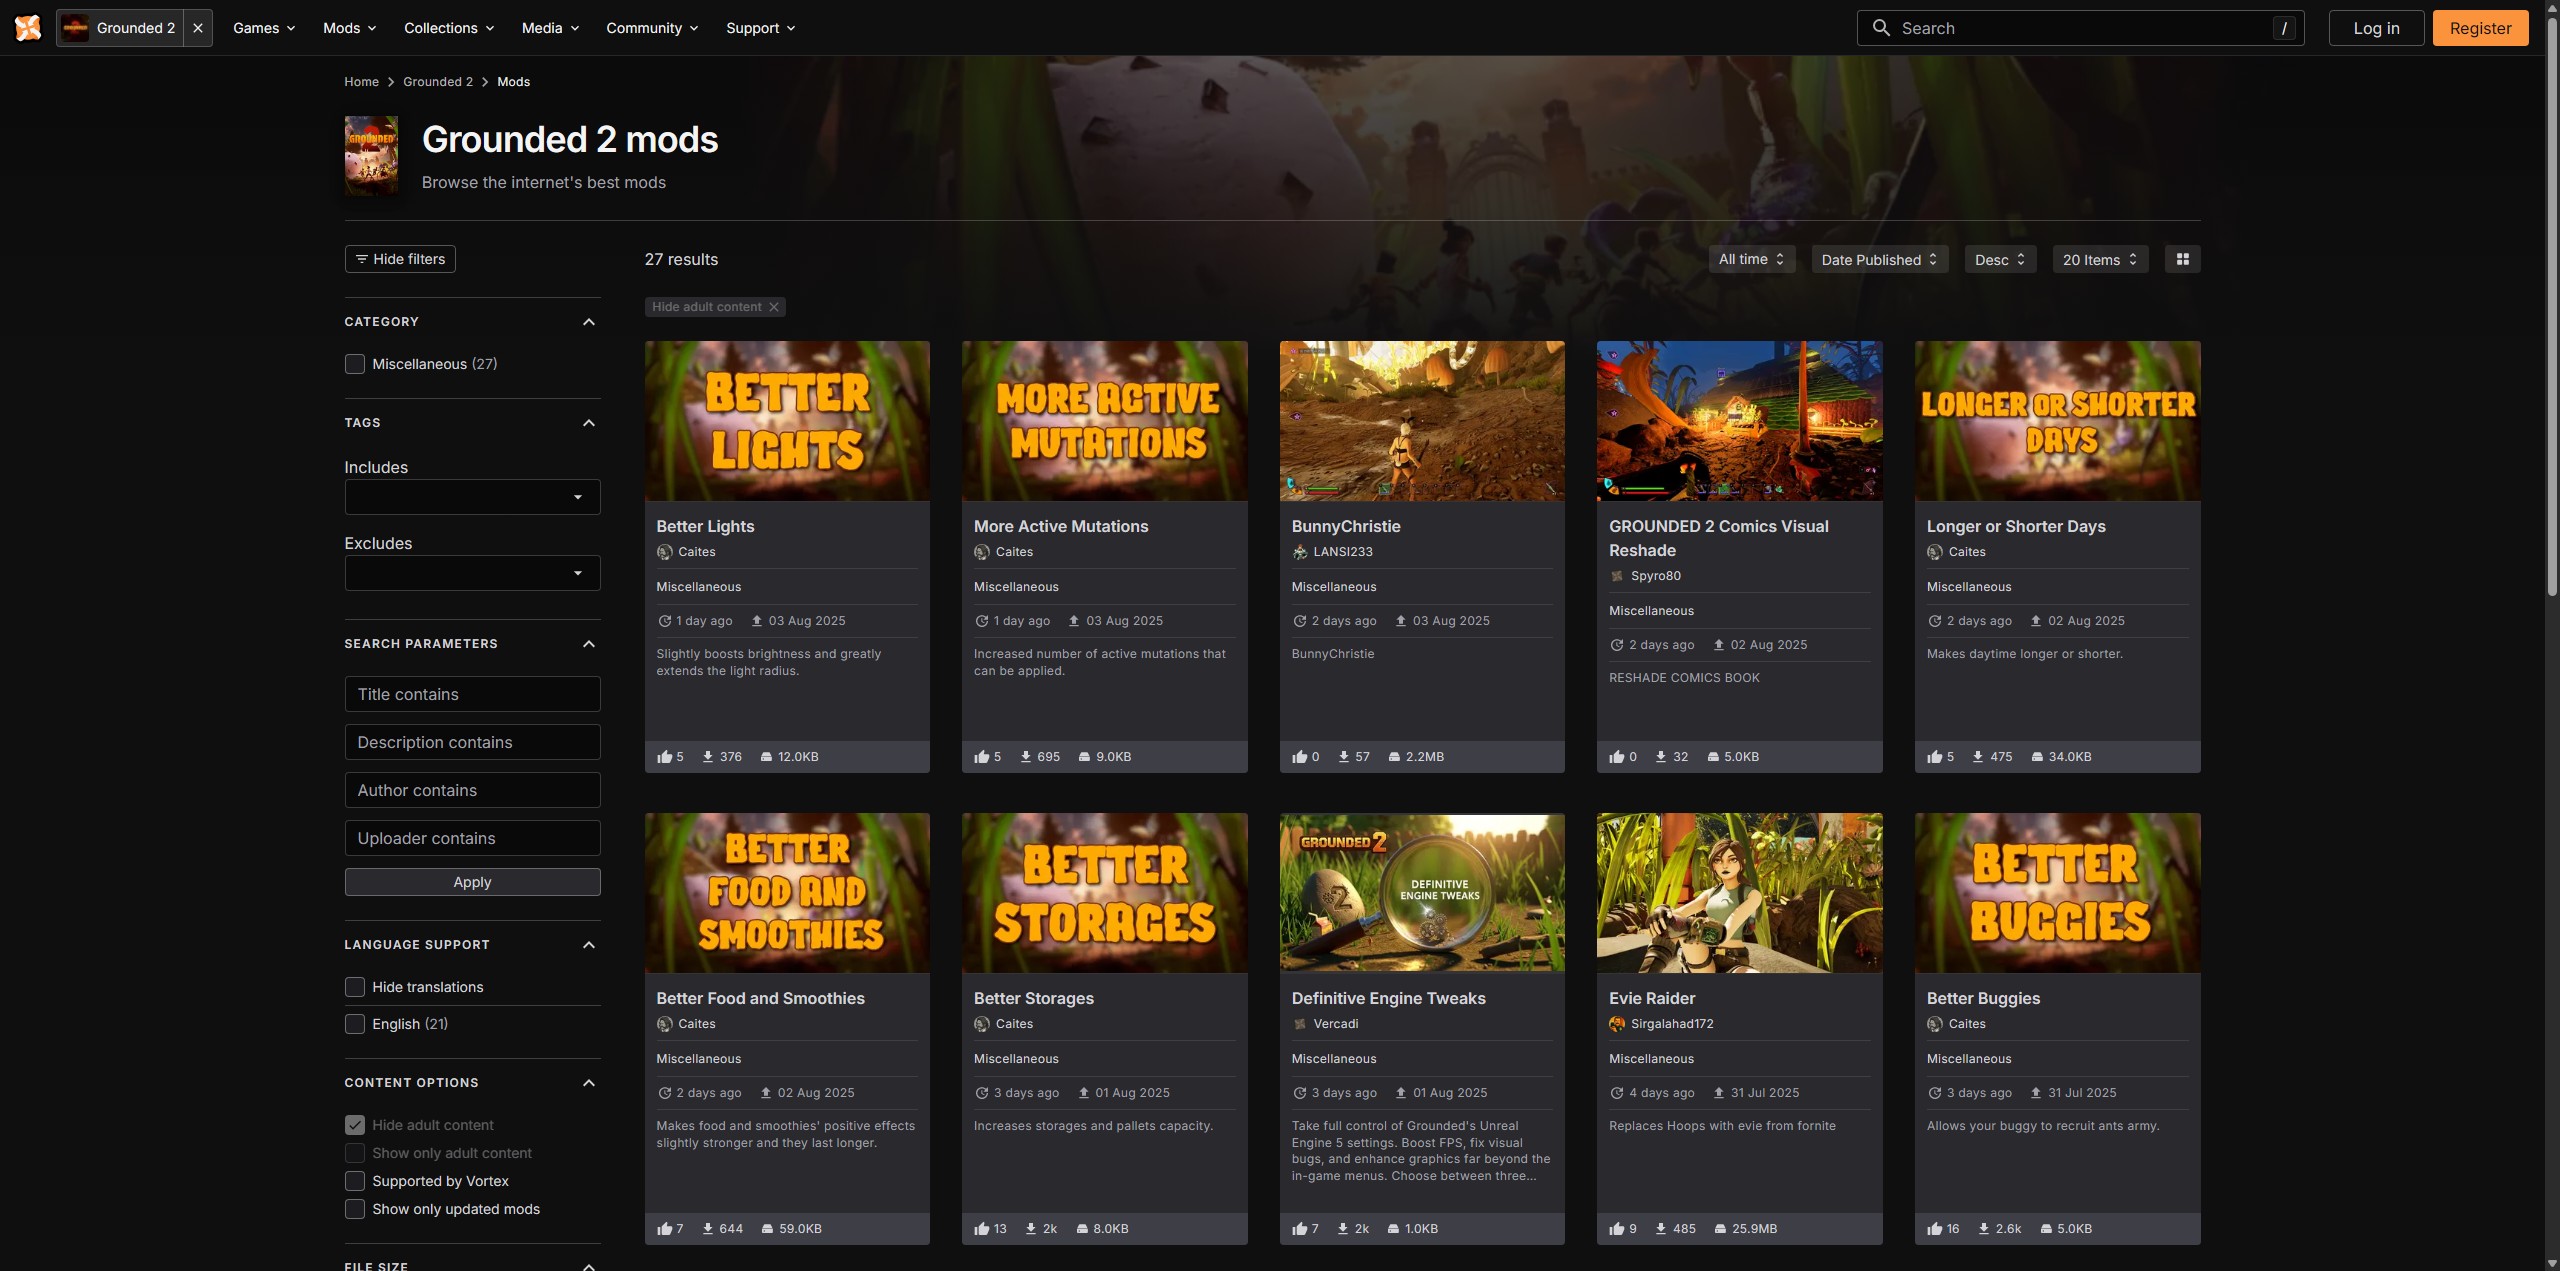The height and width of the screenshot is (1271, 2560).
Task: Click the Nexus Mods logo icon
Action: pos(28,28)
